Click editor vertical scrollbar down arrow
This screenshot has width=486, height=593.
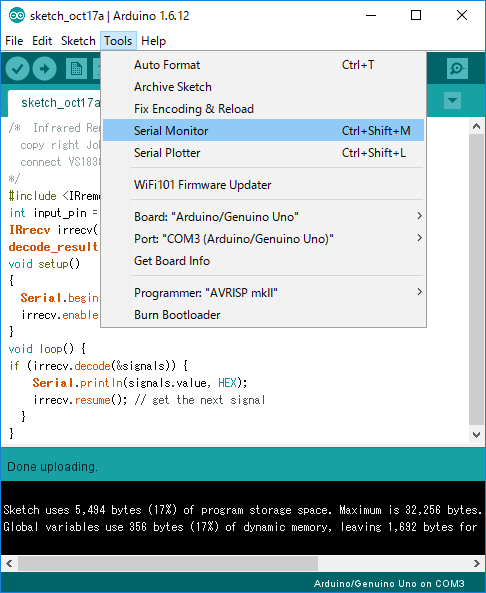(x=476, y=435)
